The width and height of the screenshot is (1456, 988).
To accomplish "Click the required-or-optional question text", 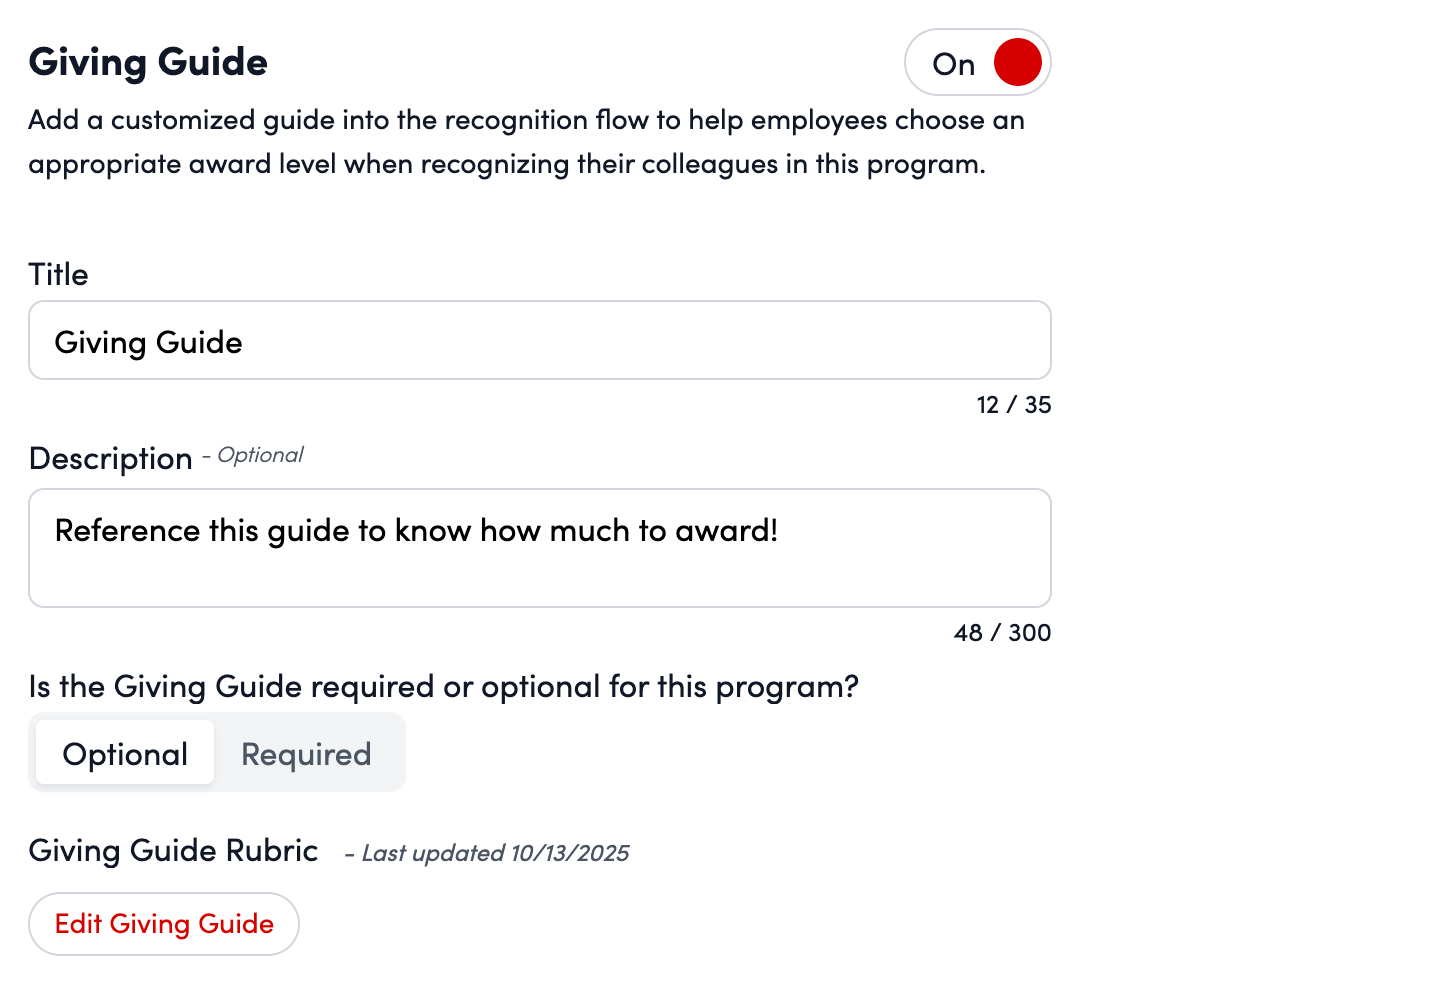I will [x=443, y=687].
